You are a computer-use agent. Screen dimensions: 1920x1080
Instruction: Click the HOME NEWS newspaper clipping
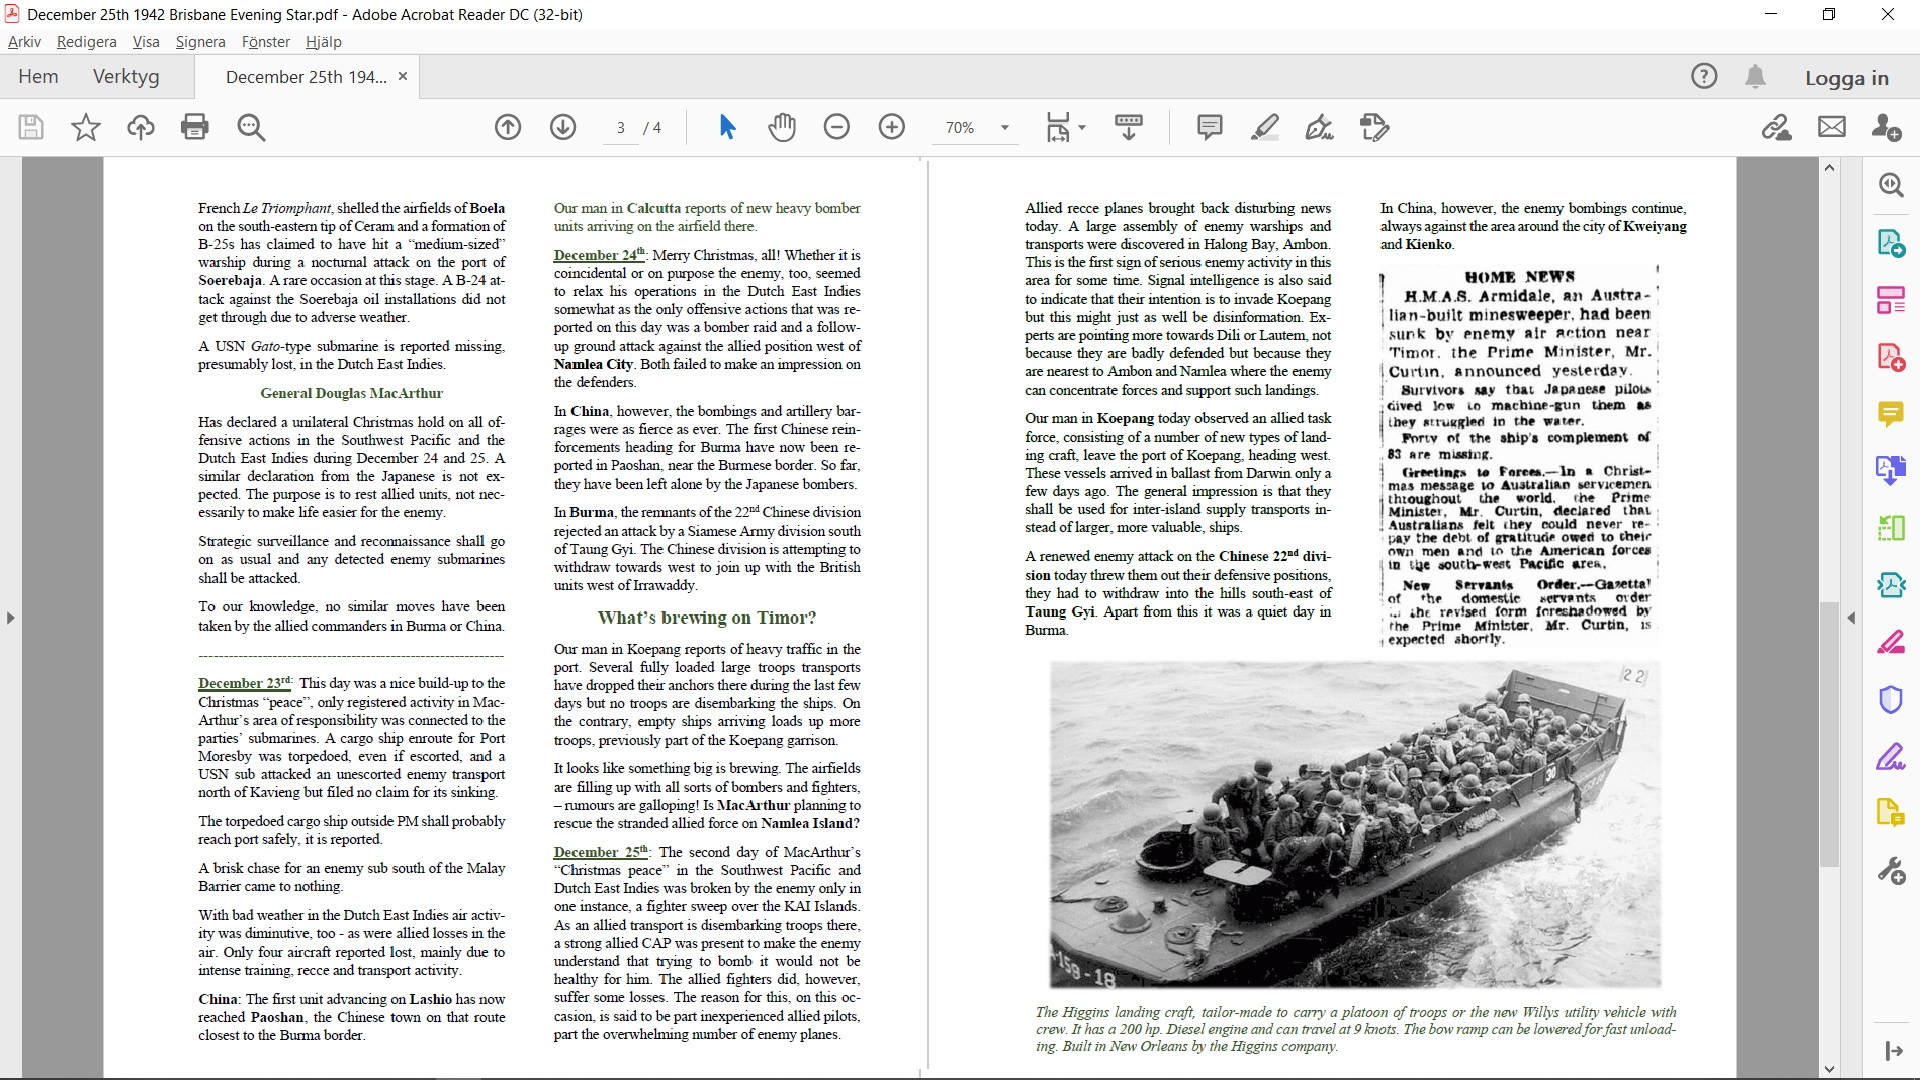point(1519,457)
